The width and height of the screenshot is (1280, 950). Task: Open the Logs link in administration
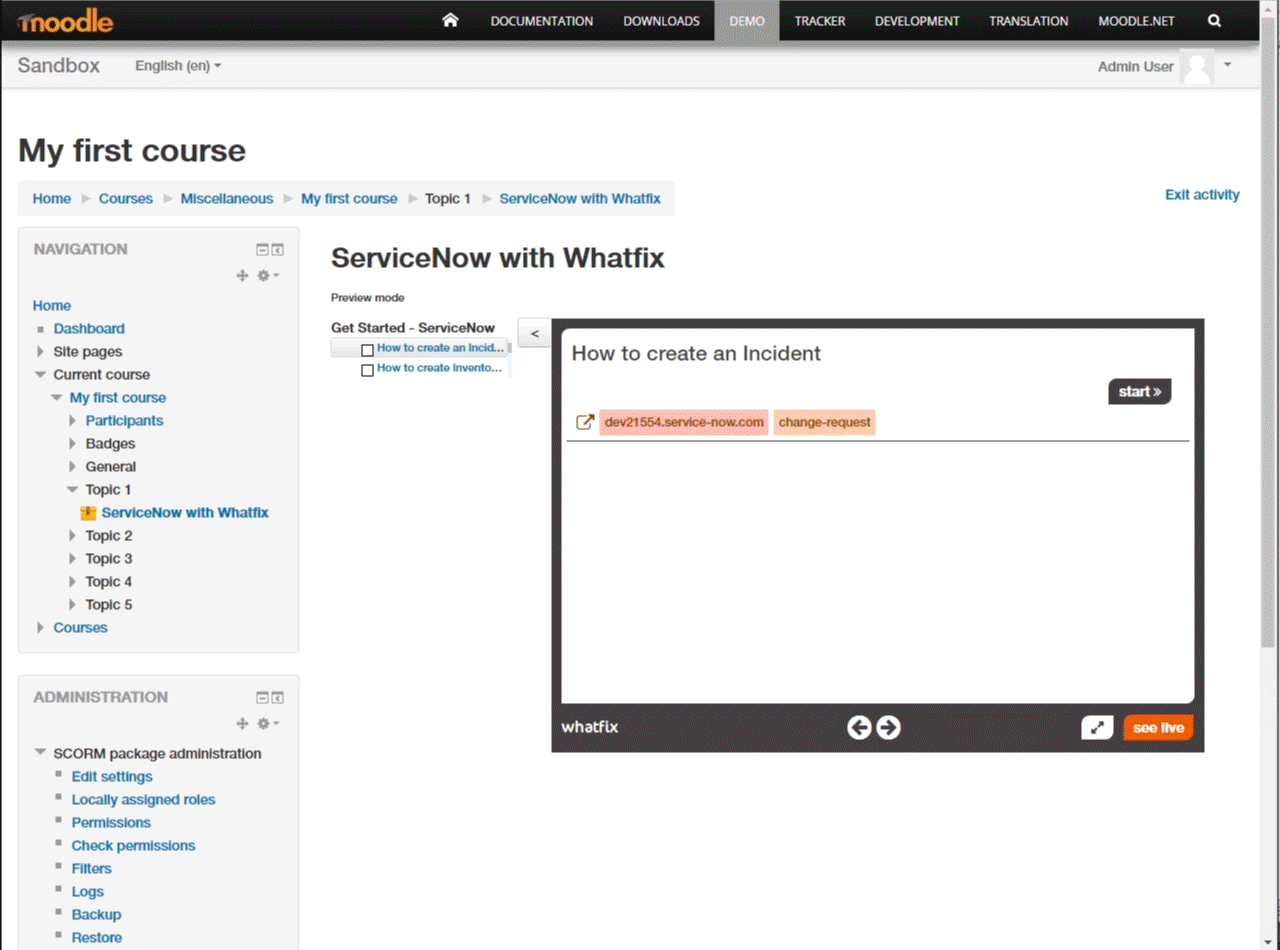tap(87, 892)
